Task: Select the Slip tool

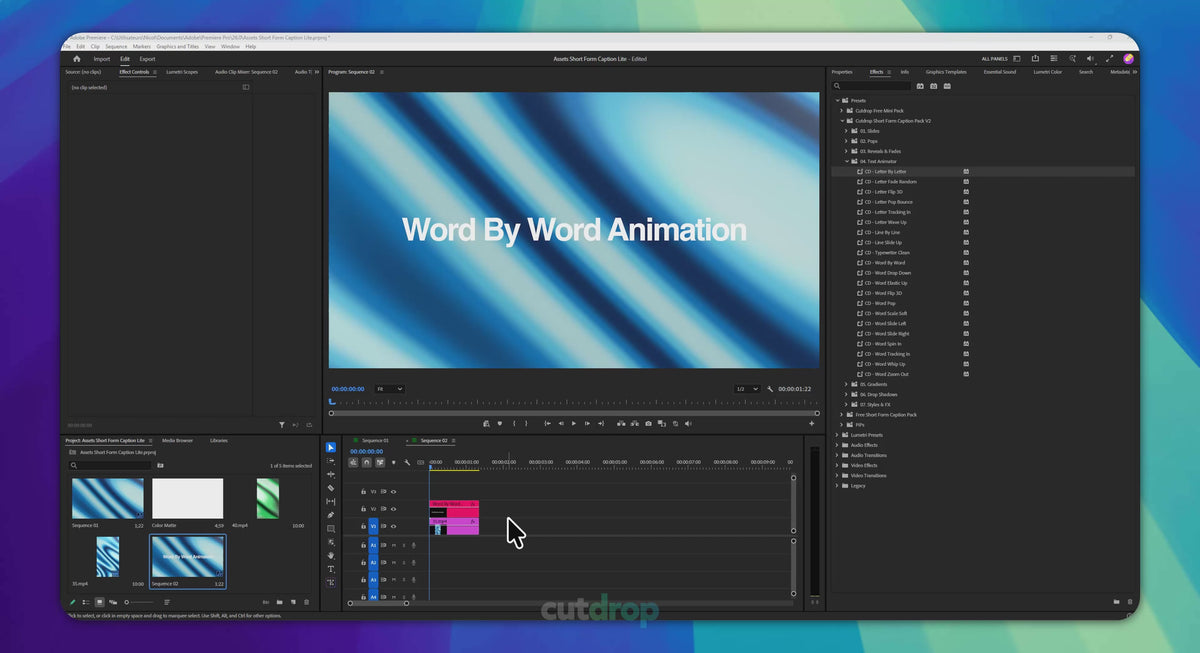Action: 331,501
